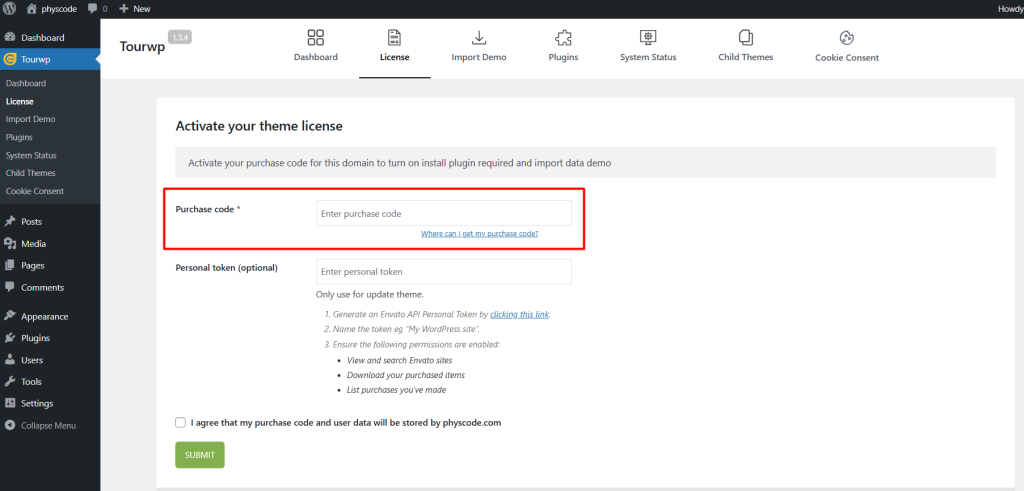
Task: Click the Child Themes copy icon
Action: click(x=746, y=37)
